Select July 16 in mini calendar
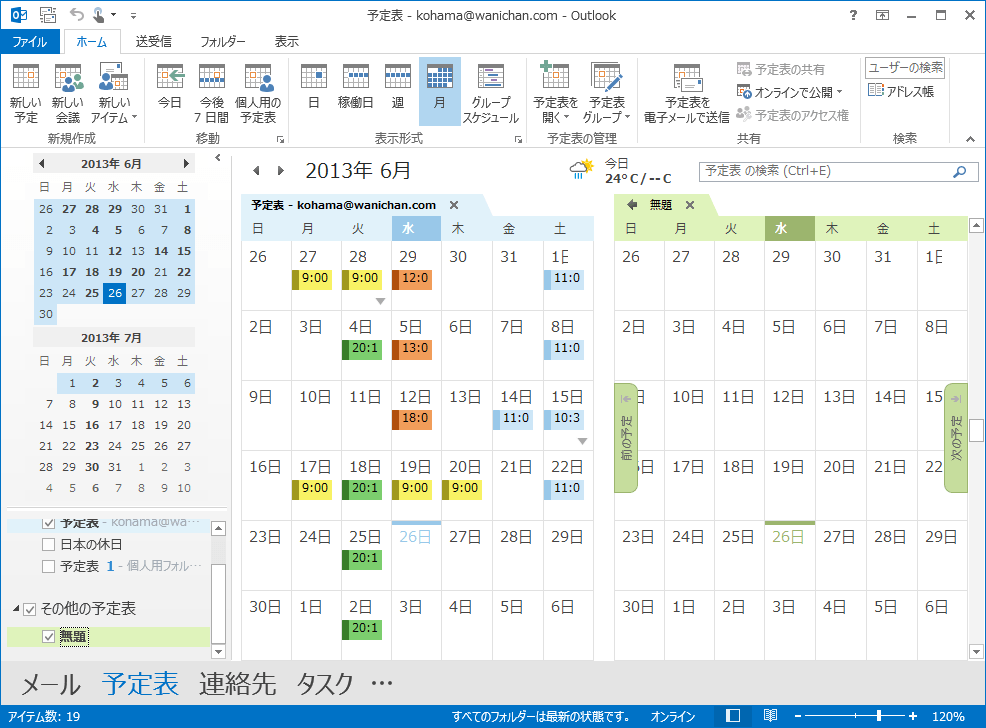Image resolution: width=986 pixels, height=728 pixels. coord(92,425)
